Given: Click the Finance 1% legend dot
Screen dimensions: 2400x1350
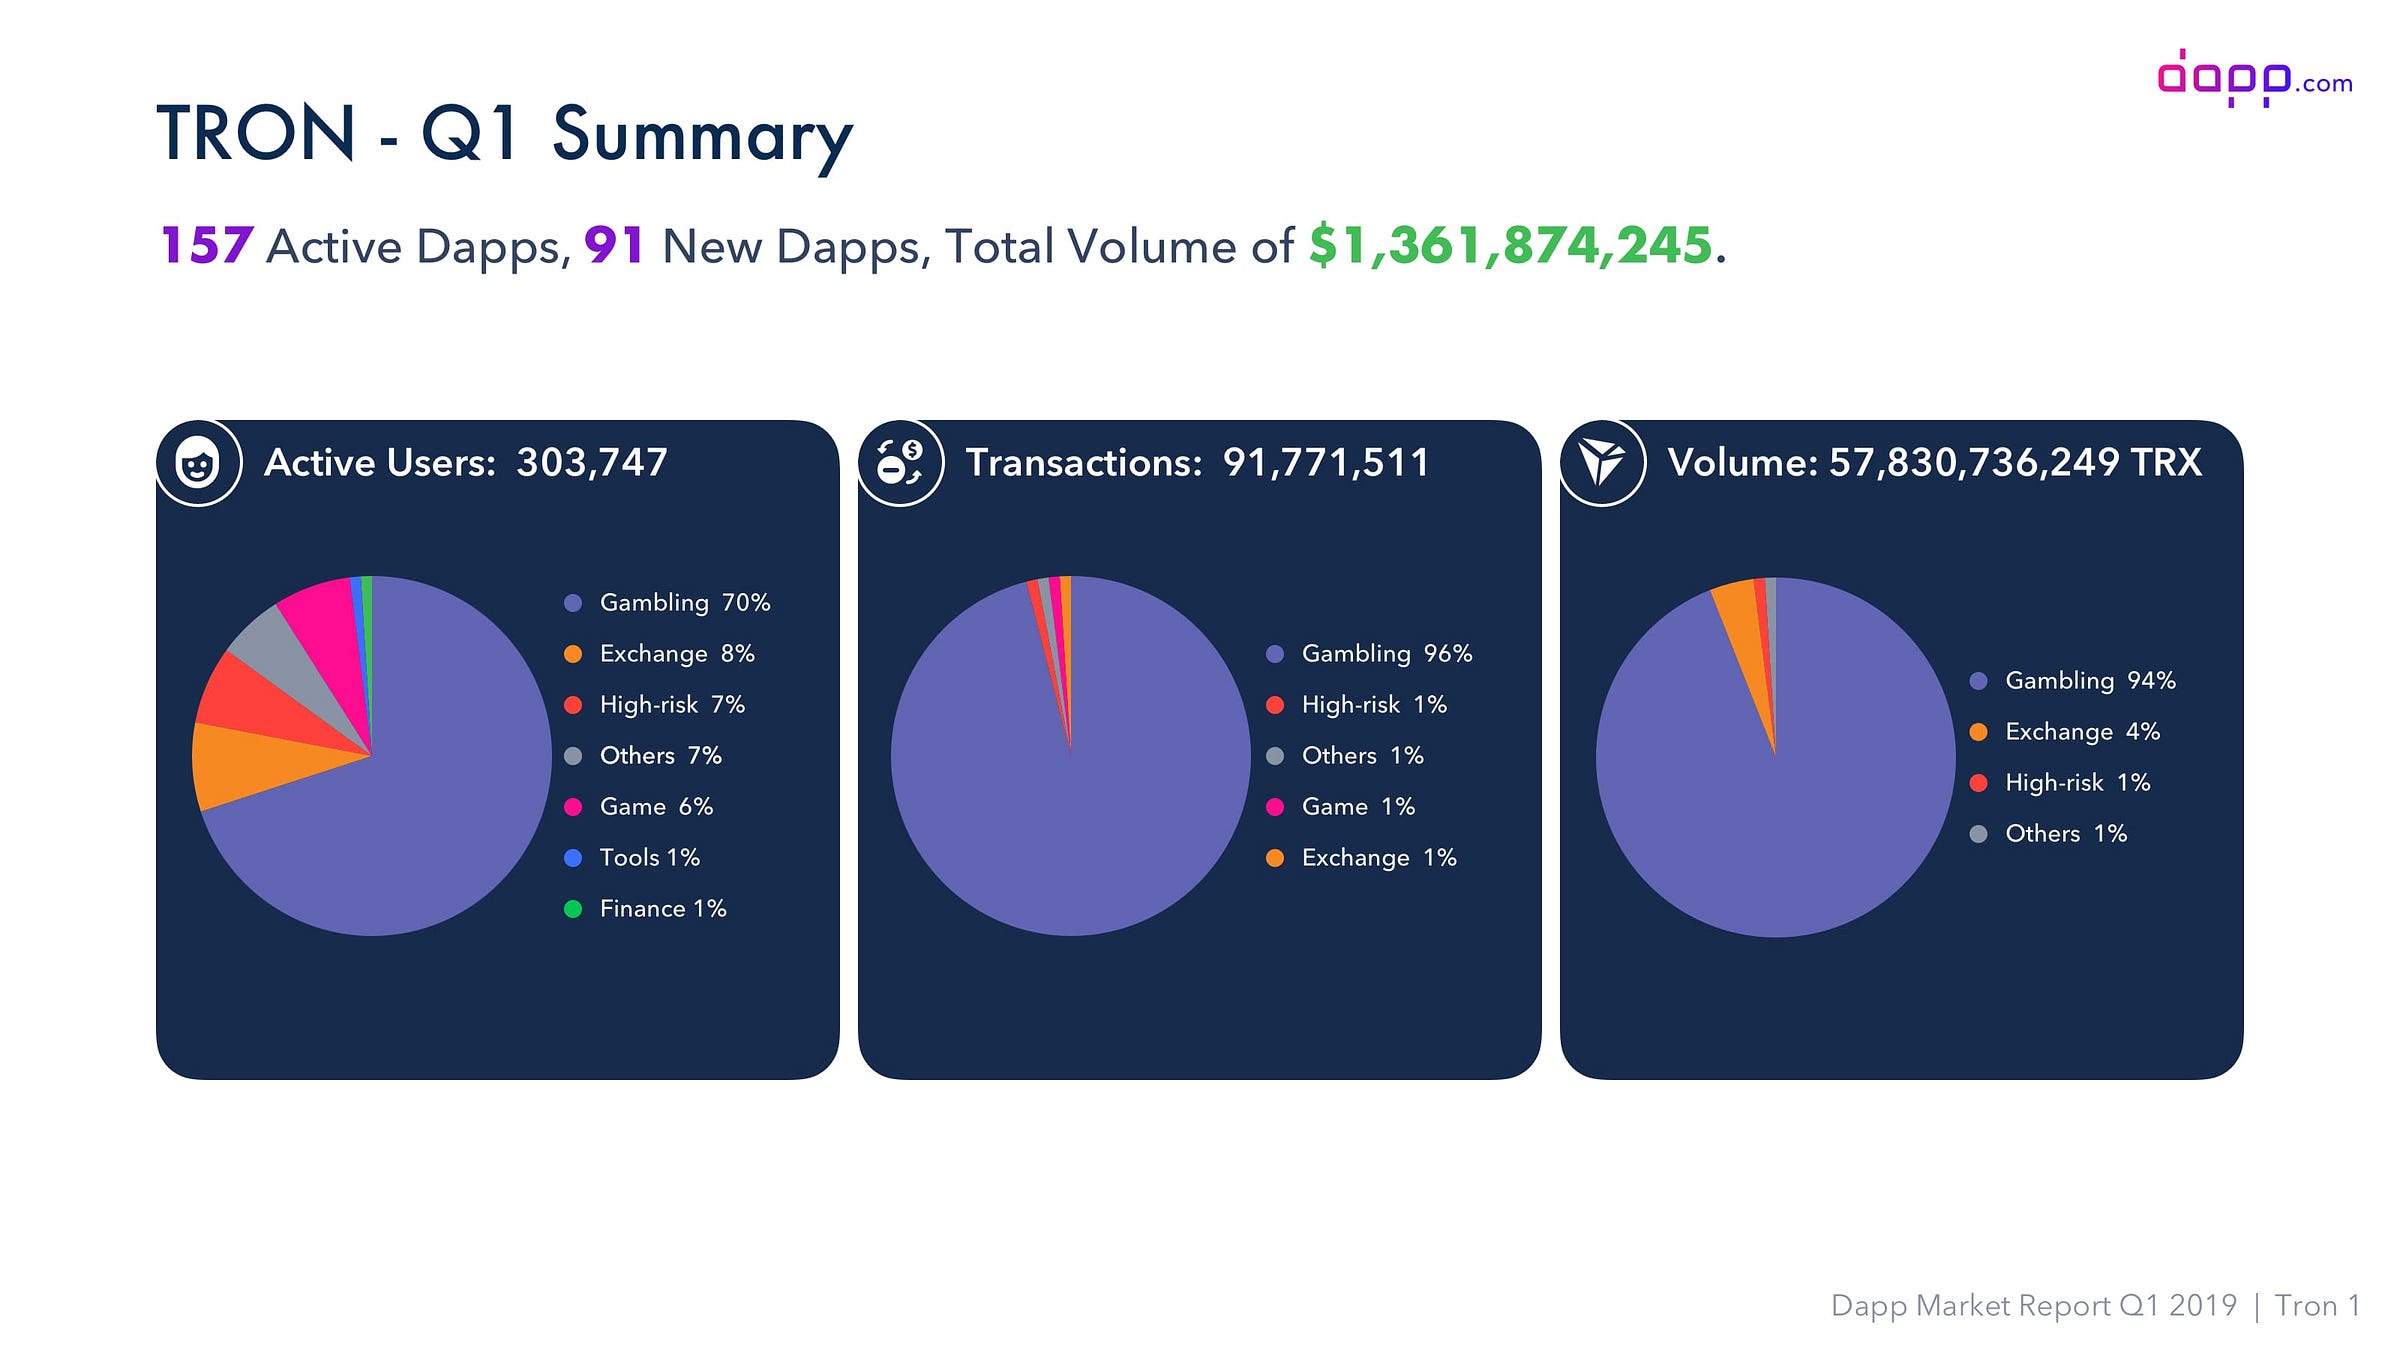Looking at the screenshot, I should pos(573,909).
